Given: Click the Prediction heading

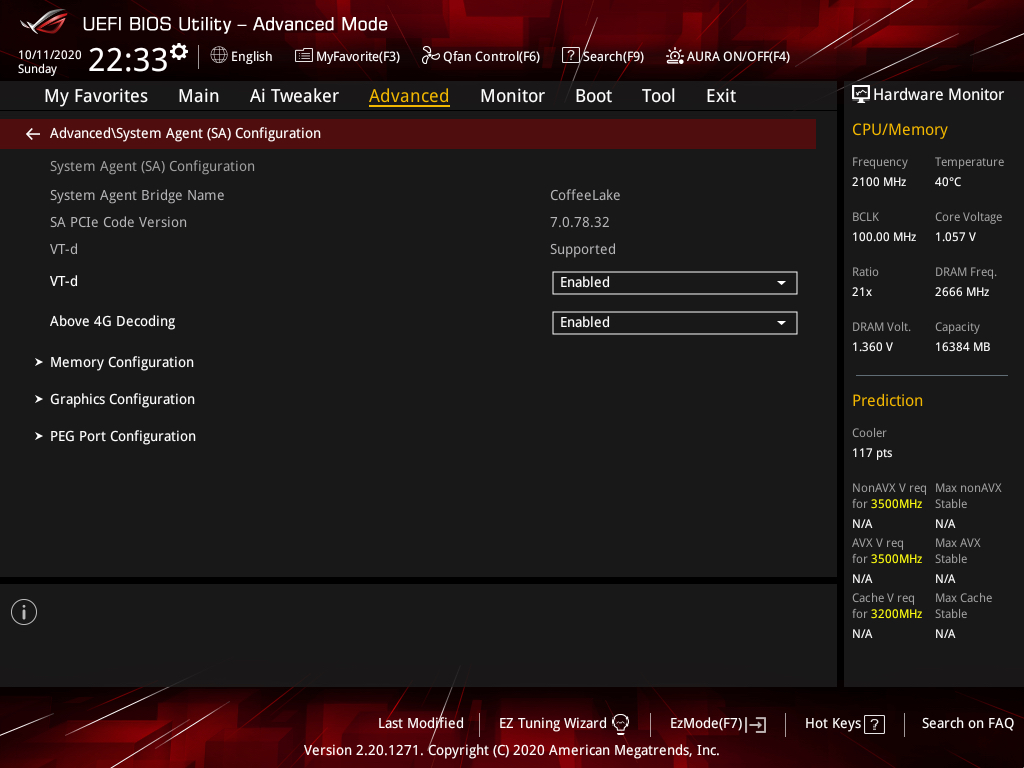Looking at the screenshot, I should pyautogui.click(x=887, y=400).
